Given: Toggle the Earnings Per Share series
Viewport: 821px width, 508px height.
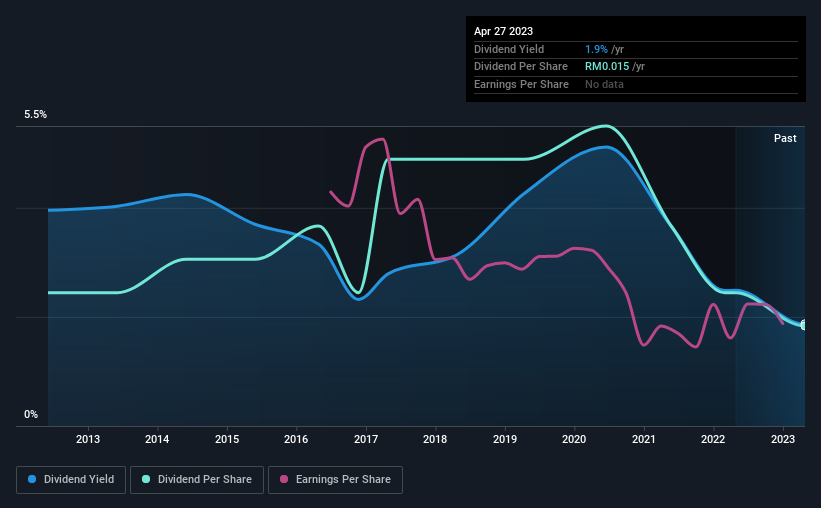Looking at the screenshot, I should pyautogui.click(x=335, y=480).
